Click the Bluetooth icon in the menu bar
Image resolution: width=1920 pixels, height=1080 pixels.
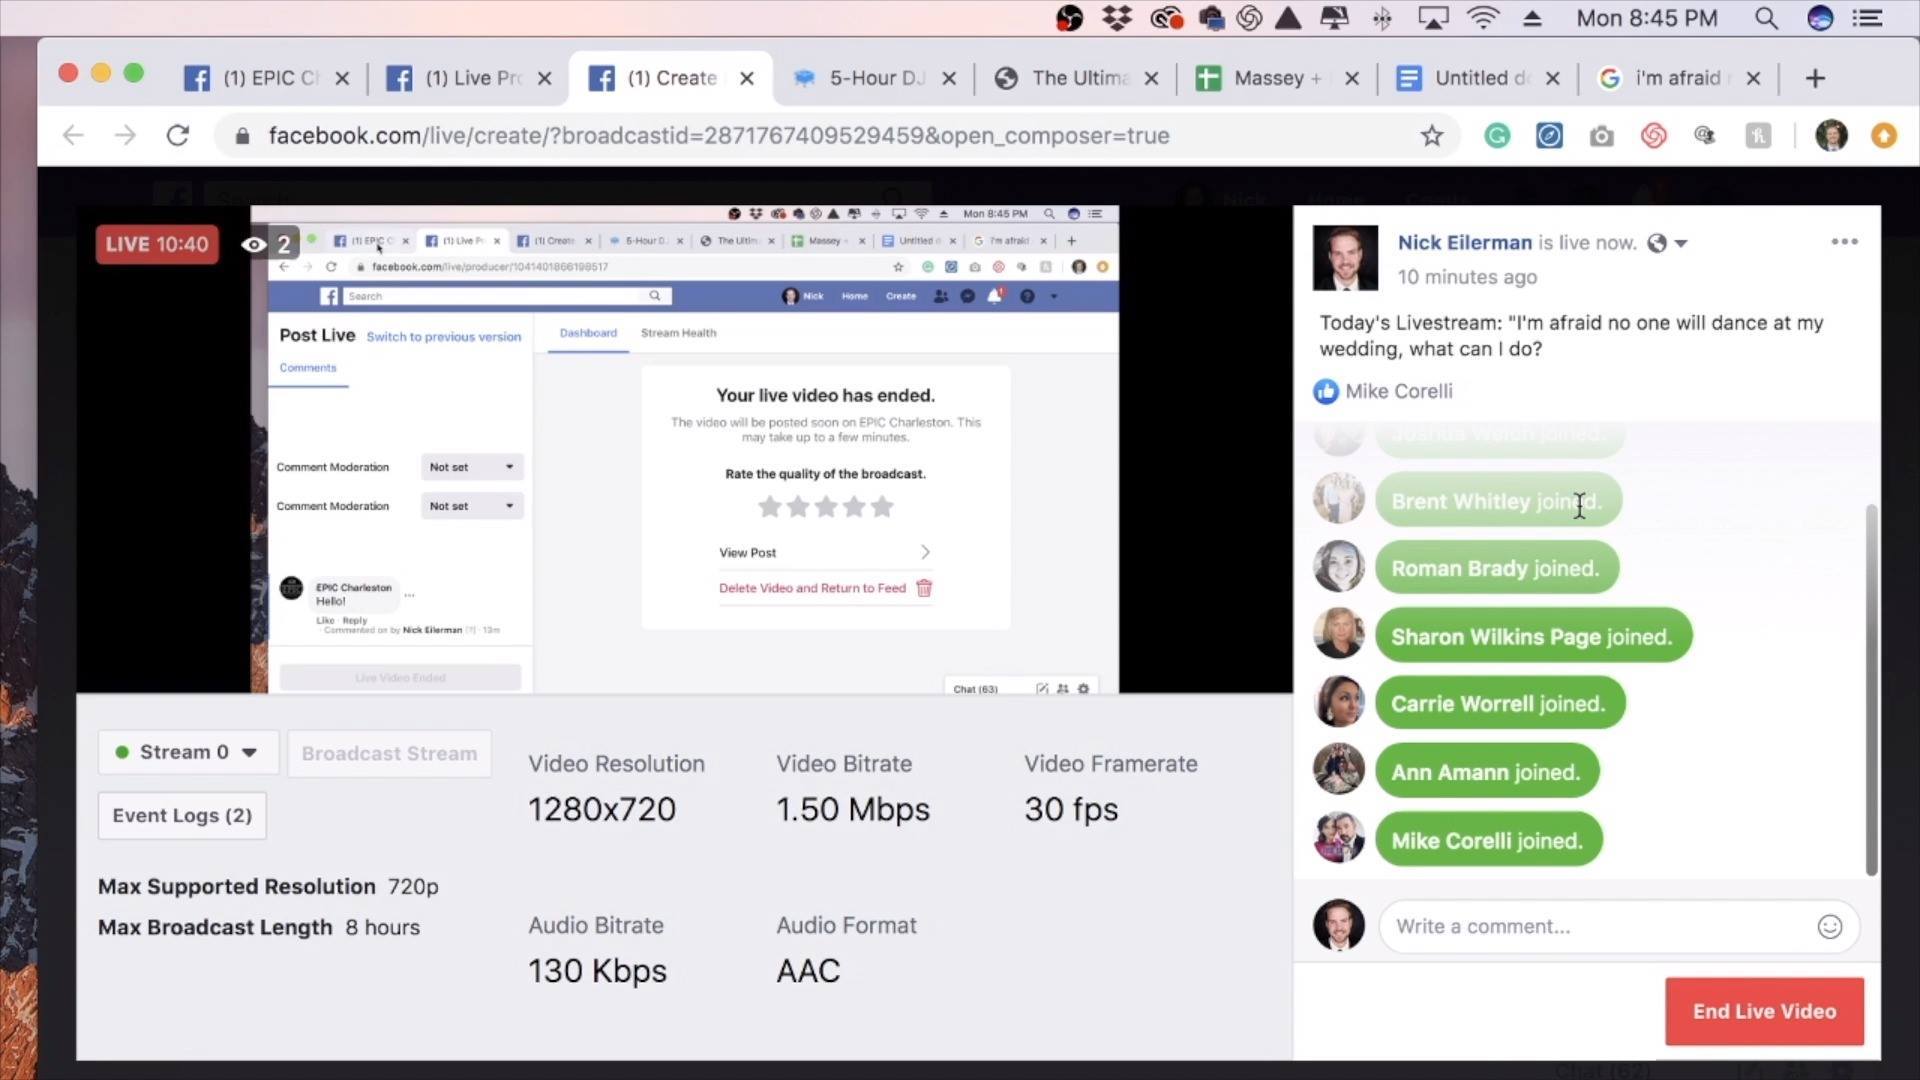point(1382,18)
